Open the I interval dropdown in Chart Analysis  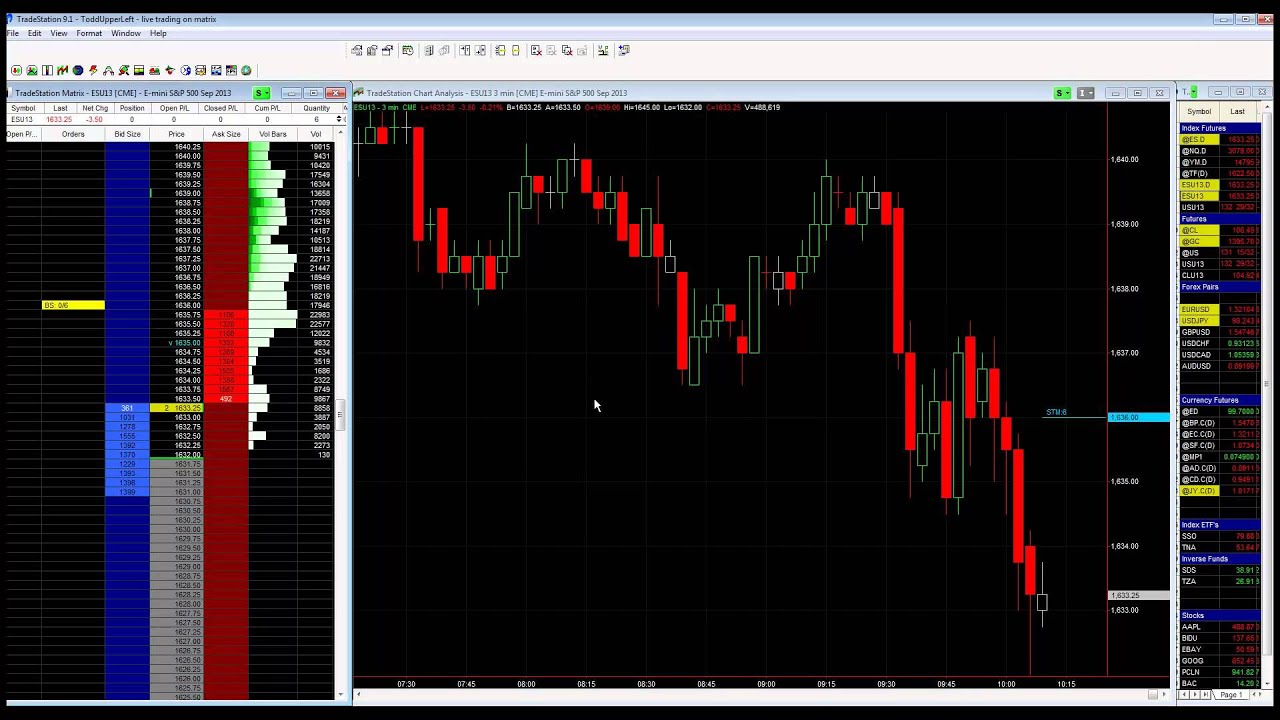[x=1086, y=93]
